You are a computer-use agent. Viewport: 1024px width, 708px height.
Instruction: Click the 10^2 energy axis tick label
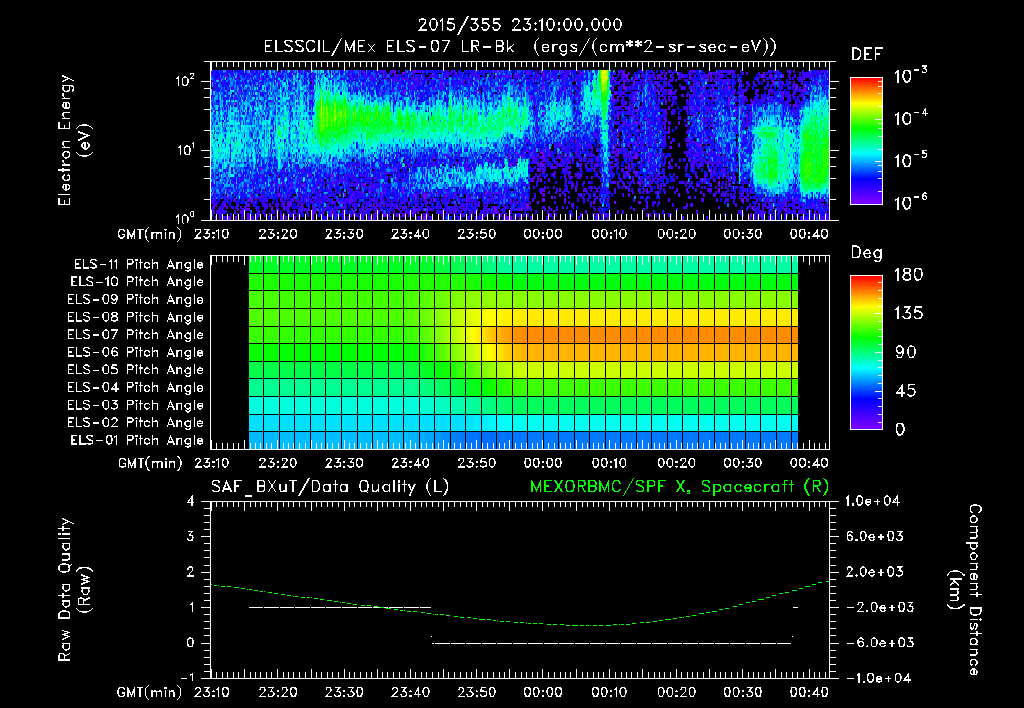coord(185,82)
